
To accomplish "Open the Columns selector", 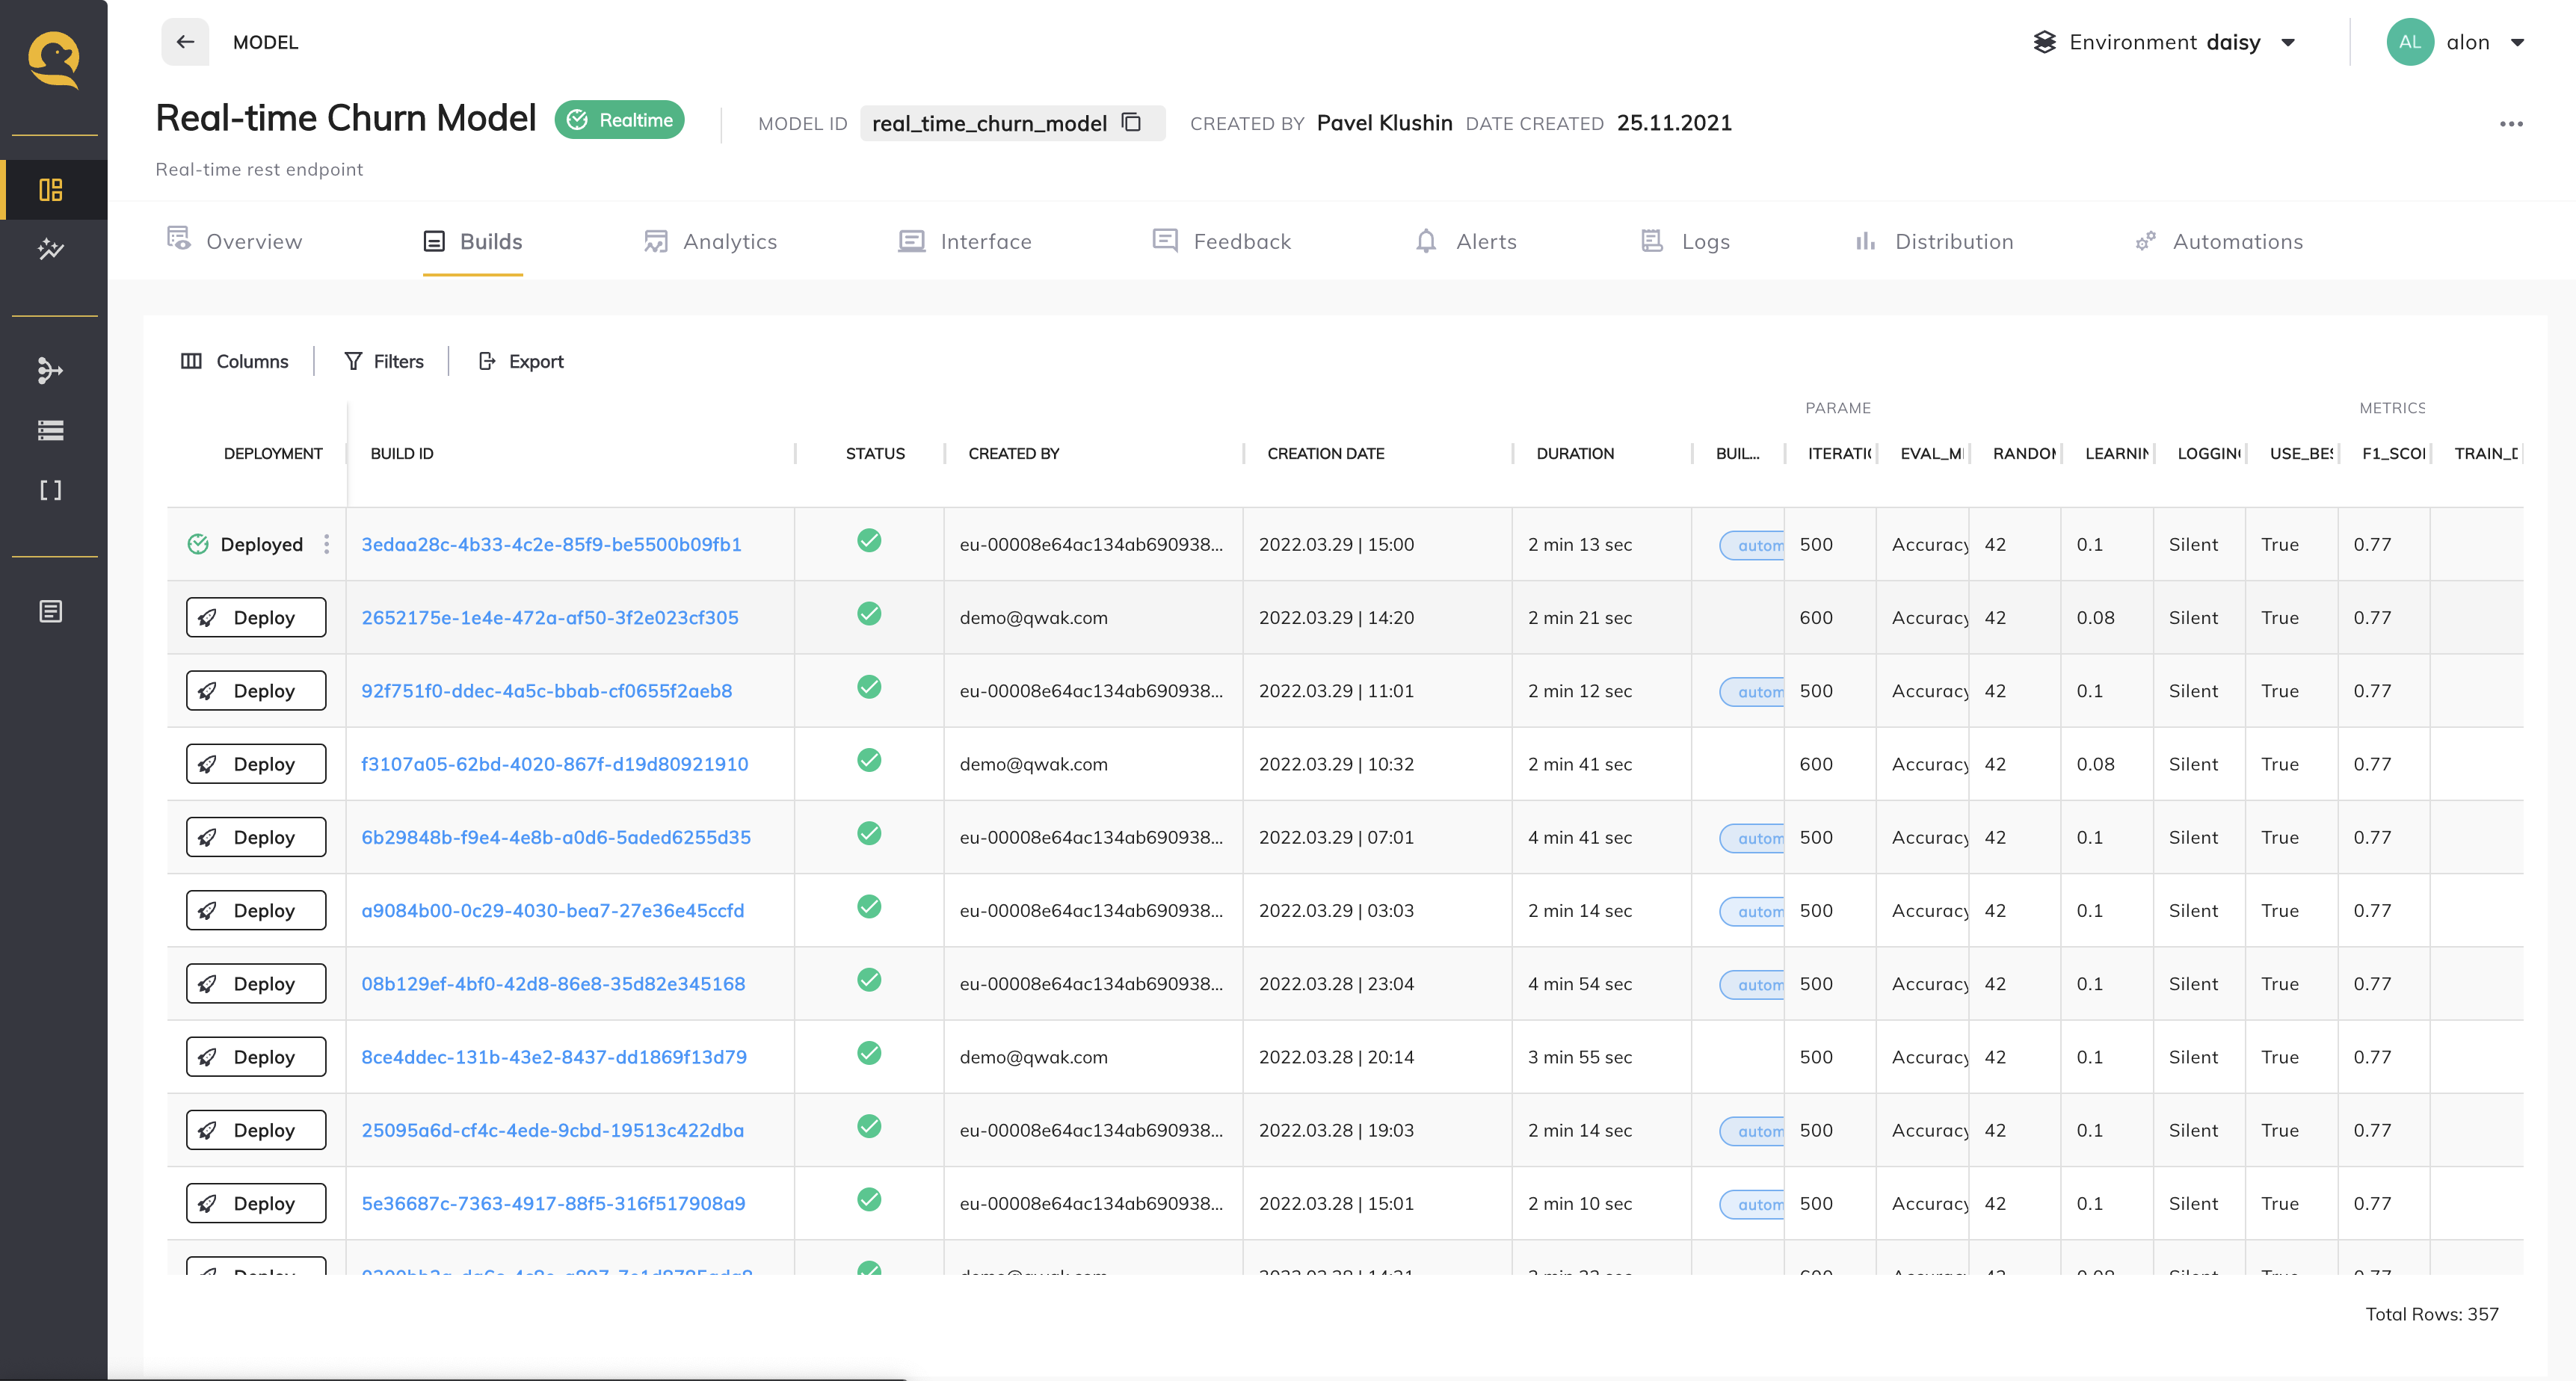I will point(234,361).
